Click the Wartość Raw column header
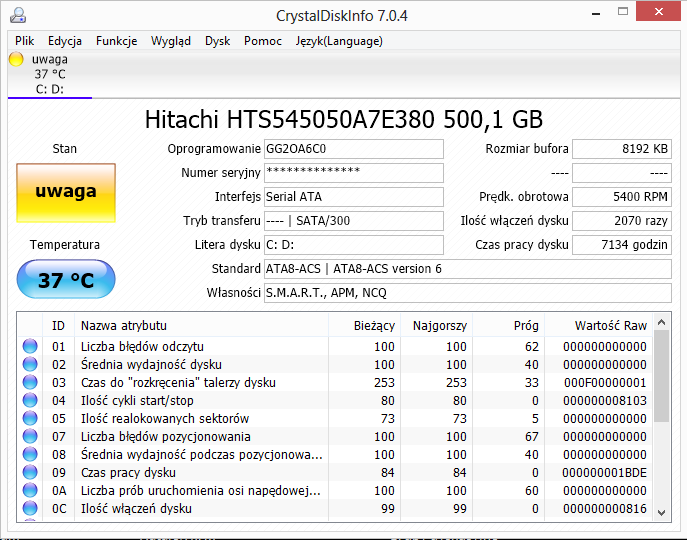 point(598,326)
